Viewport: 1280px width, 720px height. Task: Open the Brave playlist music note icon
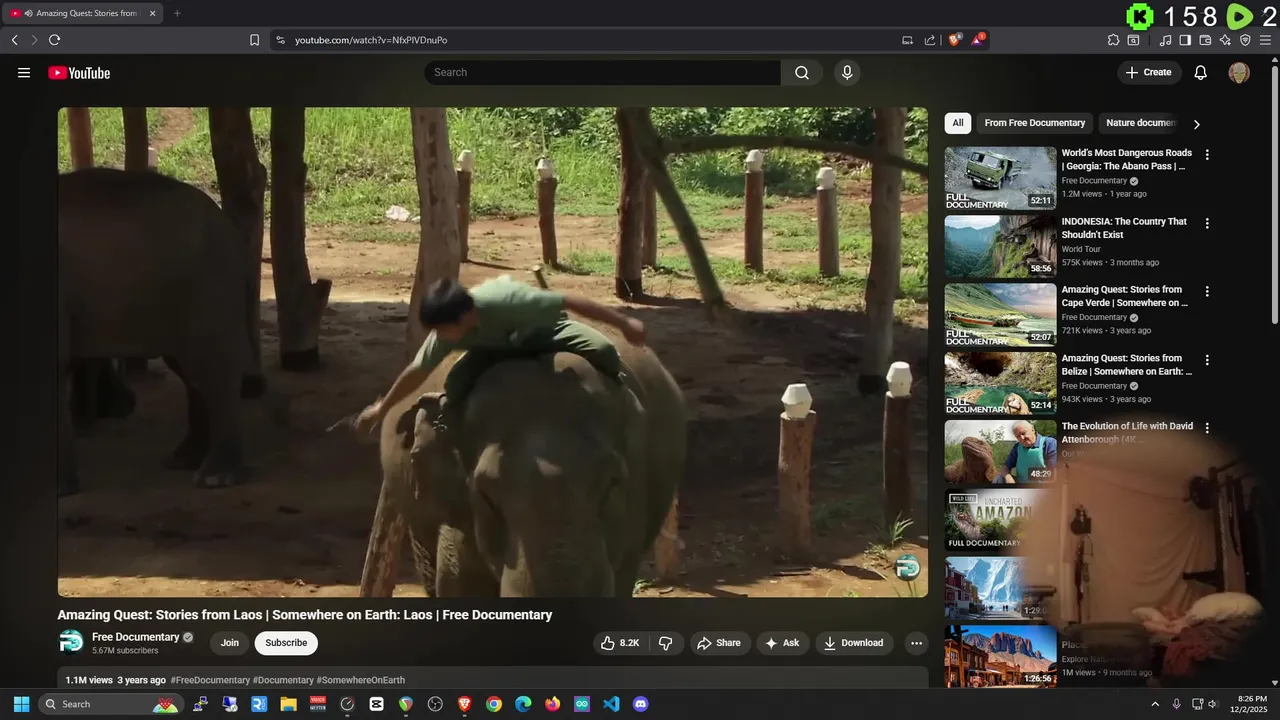(1165, 40)
